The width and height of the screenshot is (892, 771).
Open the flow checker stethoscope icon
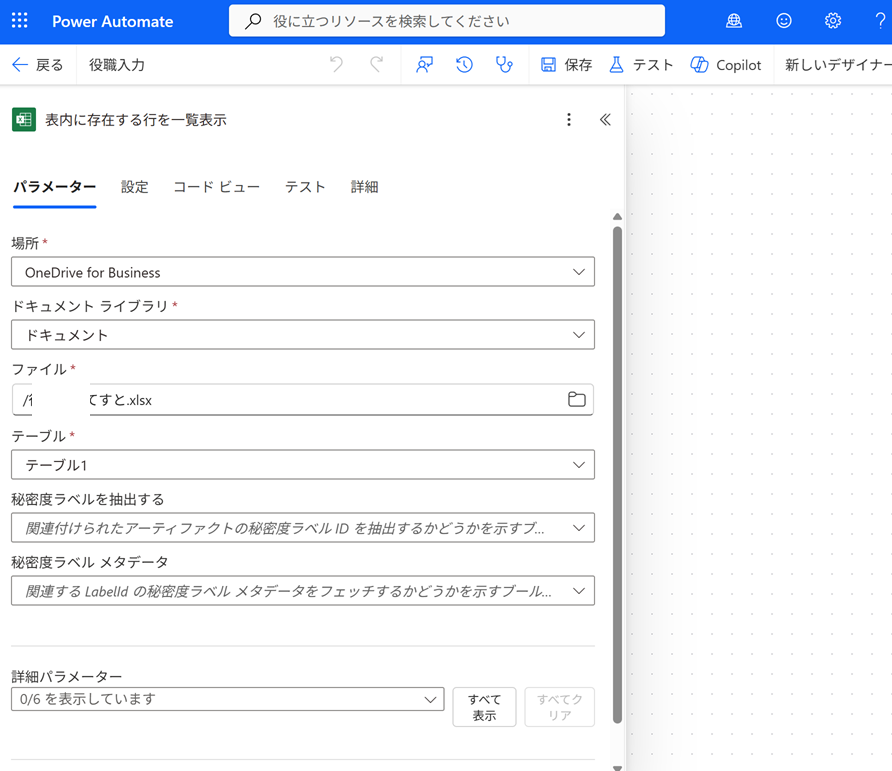(504, 65)
